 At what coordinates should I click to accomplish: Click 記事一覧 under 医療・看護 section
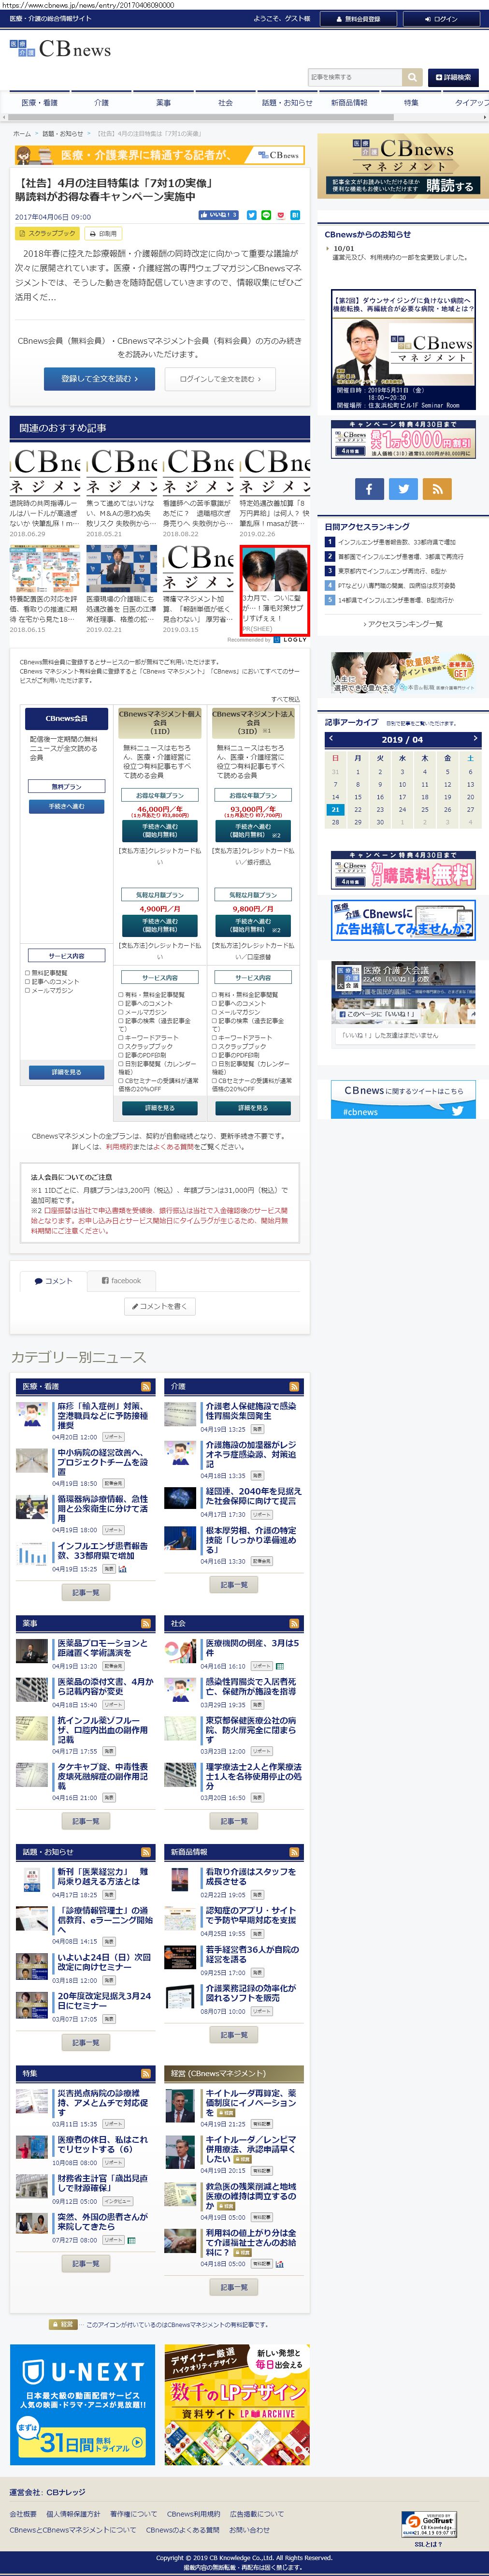[x=86, y=1592]
